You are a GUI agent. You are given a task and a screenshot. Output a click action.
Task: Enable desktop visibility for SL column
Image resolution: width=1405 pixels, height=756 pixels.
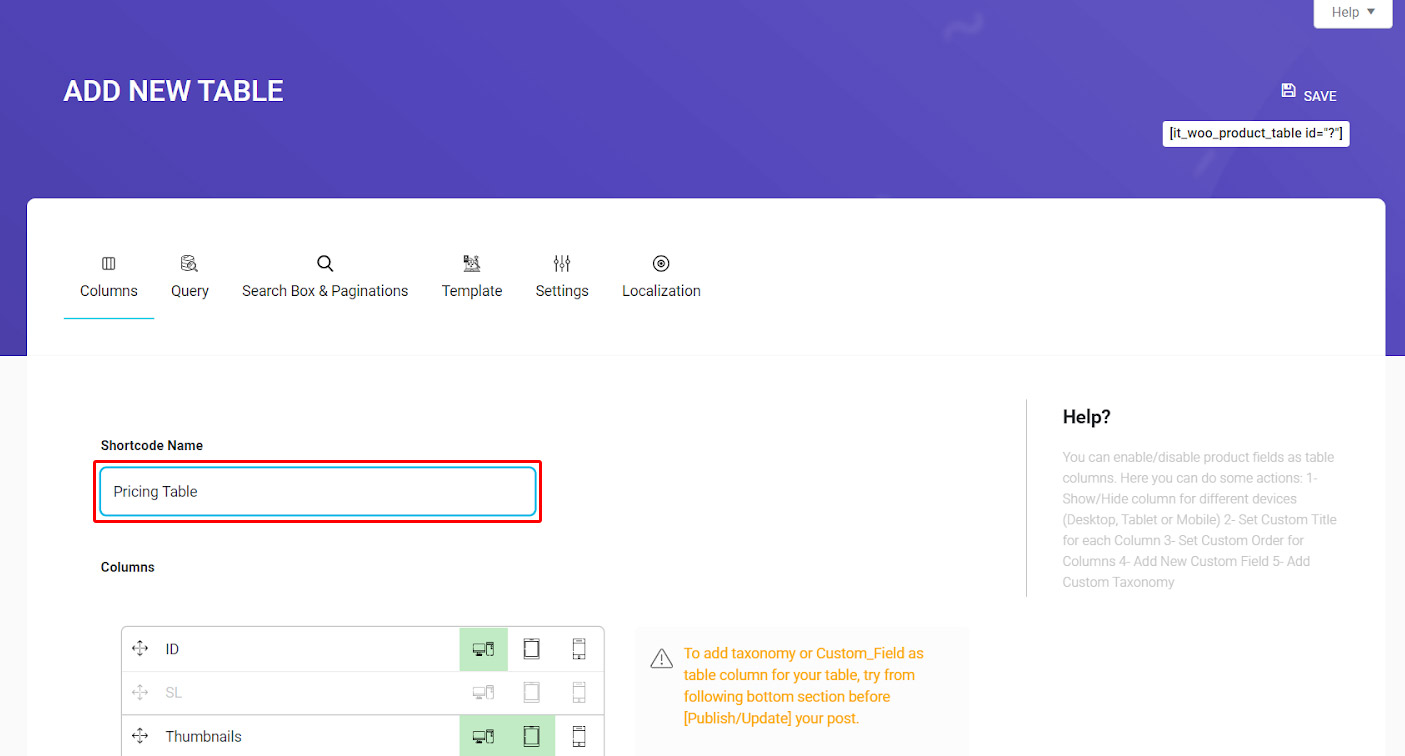(483, 693)
